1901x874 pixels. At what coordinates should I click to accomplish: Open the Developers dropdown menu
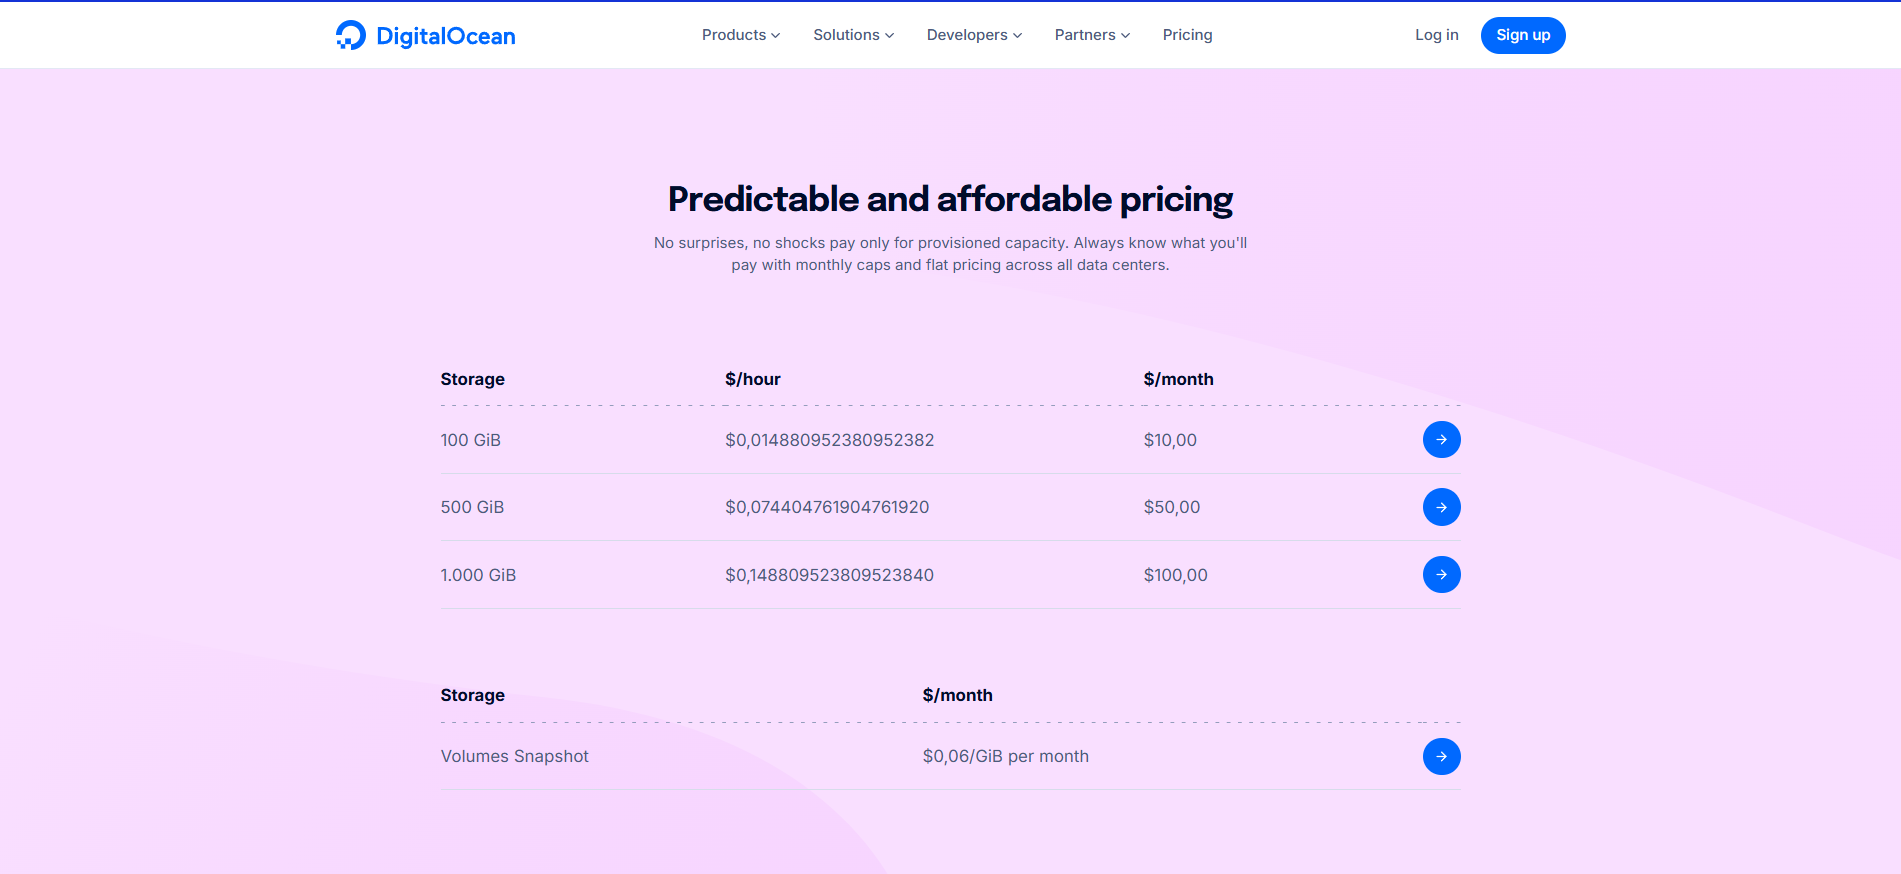point(974,35)
